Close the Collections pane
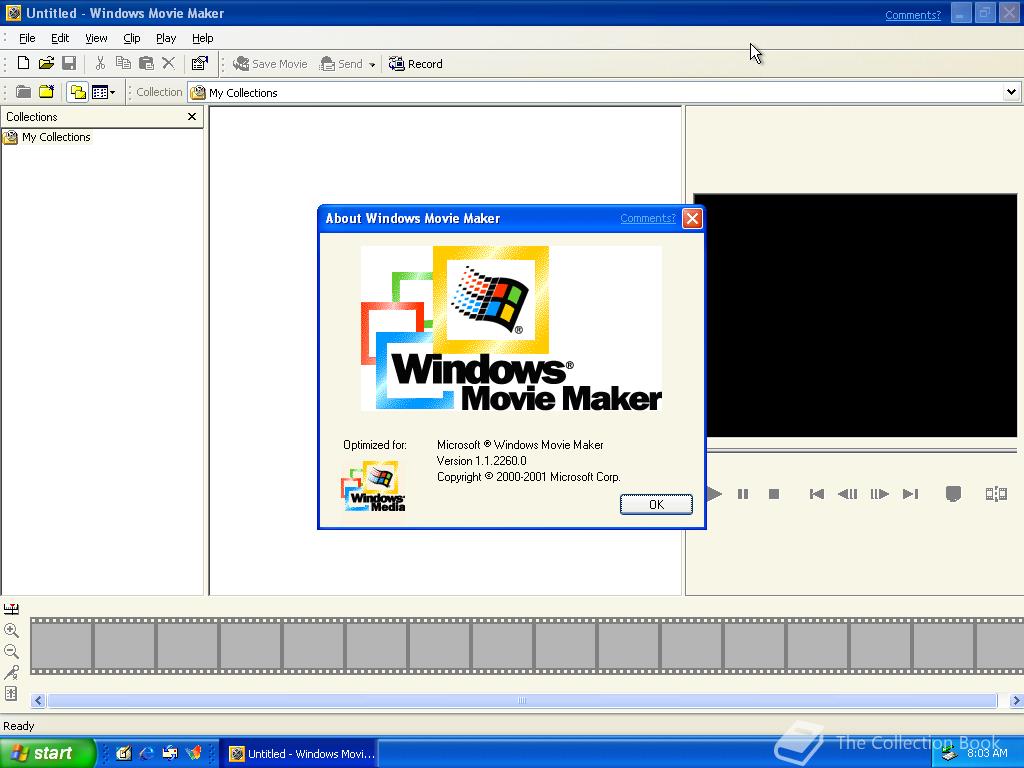This screenshot has height=768, width=1024. pos(192,116)
